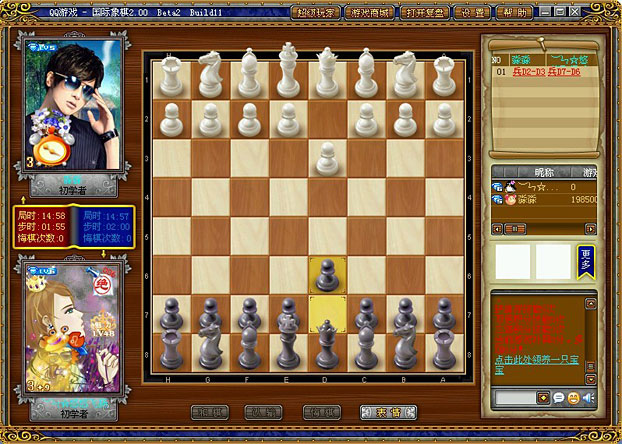Image resolution: width=622 pixels, height=444 pixels.
Task: Click the first white item slot
Action: click(x=512, y=261)
